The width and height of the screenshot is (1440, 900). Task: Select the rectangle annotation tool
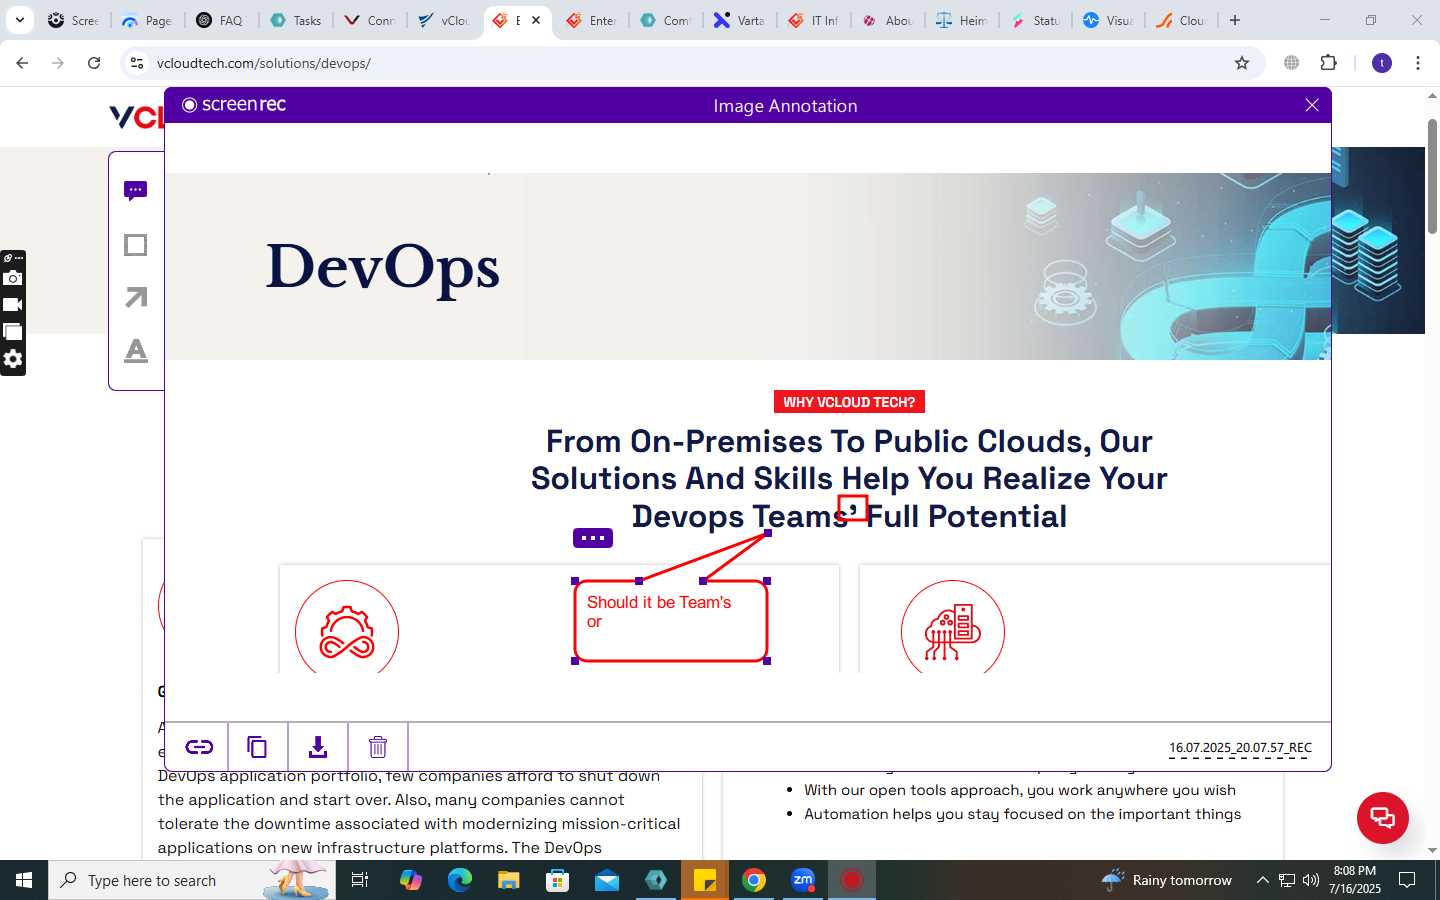136,245
